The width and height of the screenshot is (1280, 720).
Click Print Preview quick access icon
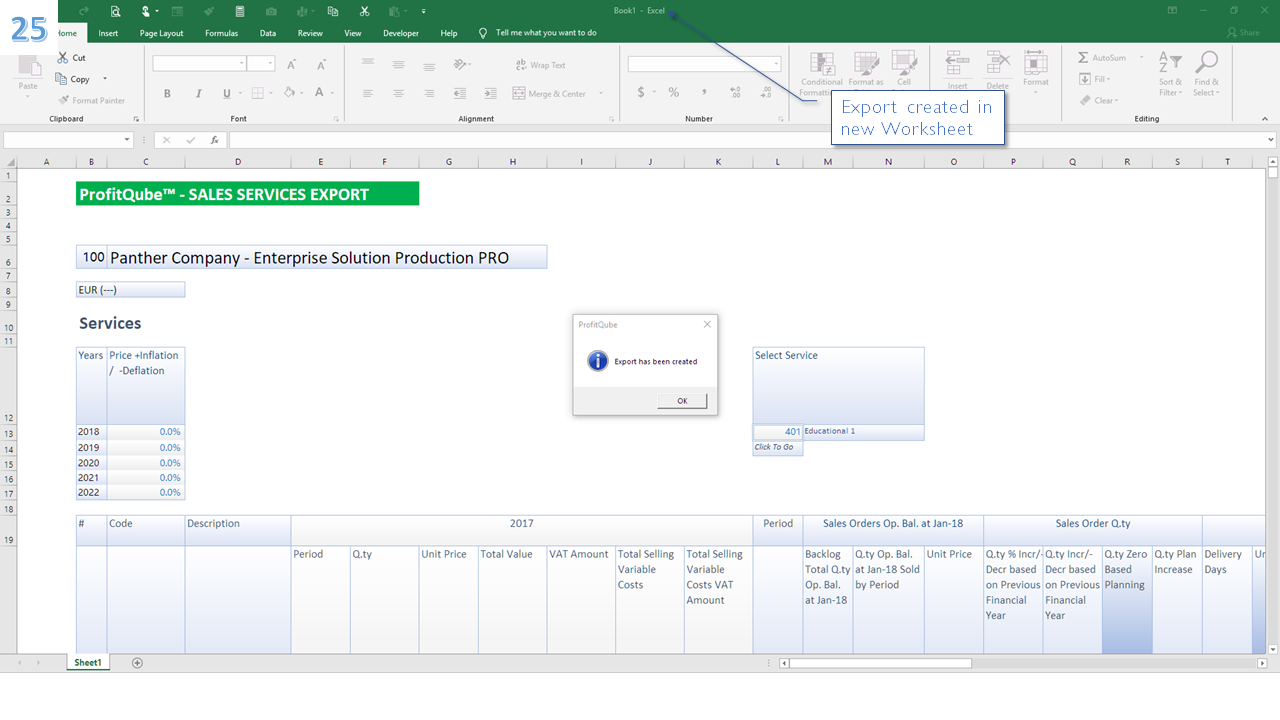(x=115, y=11)
